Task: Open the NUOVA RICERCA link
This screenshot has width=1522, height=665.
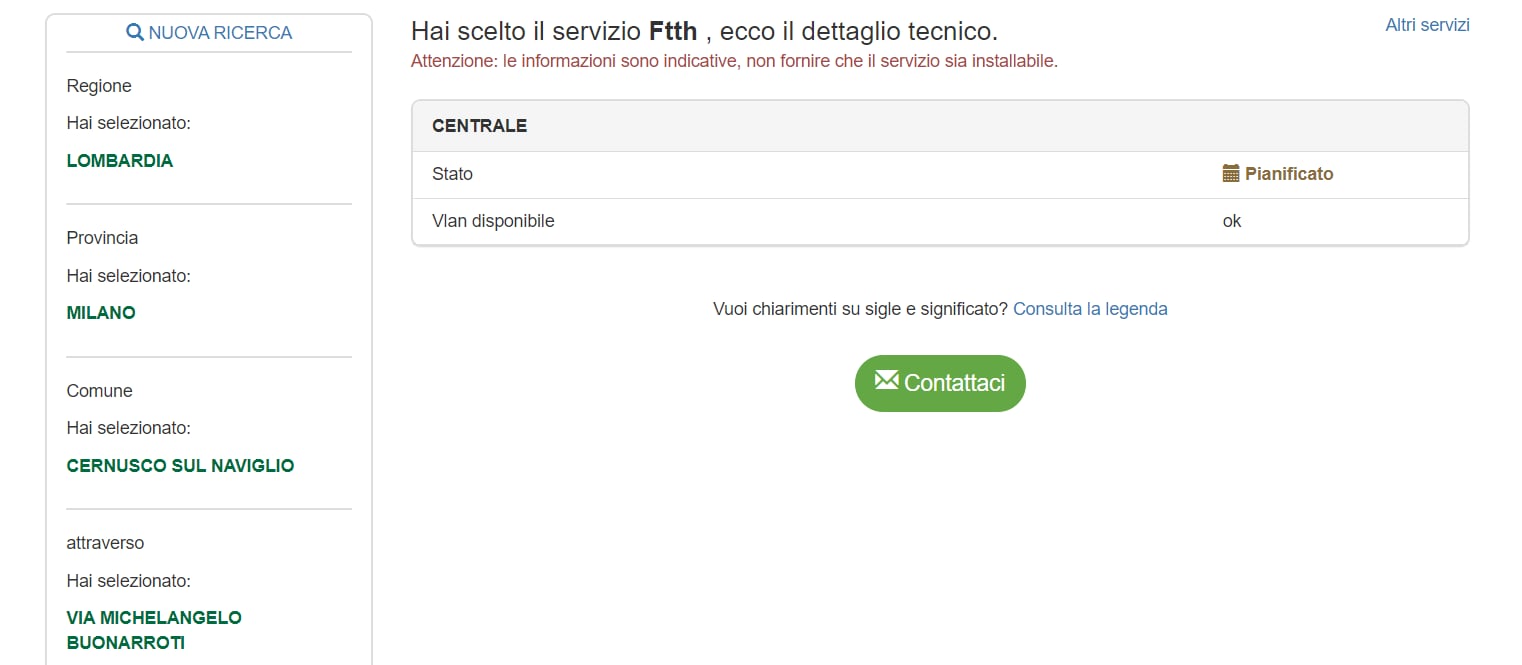Action: pos(220,33)
